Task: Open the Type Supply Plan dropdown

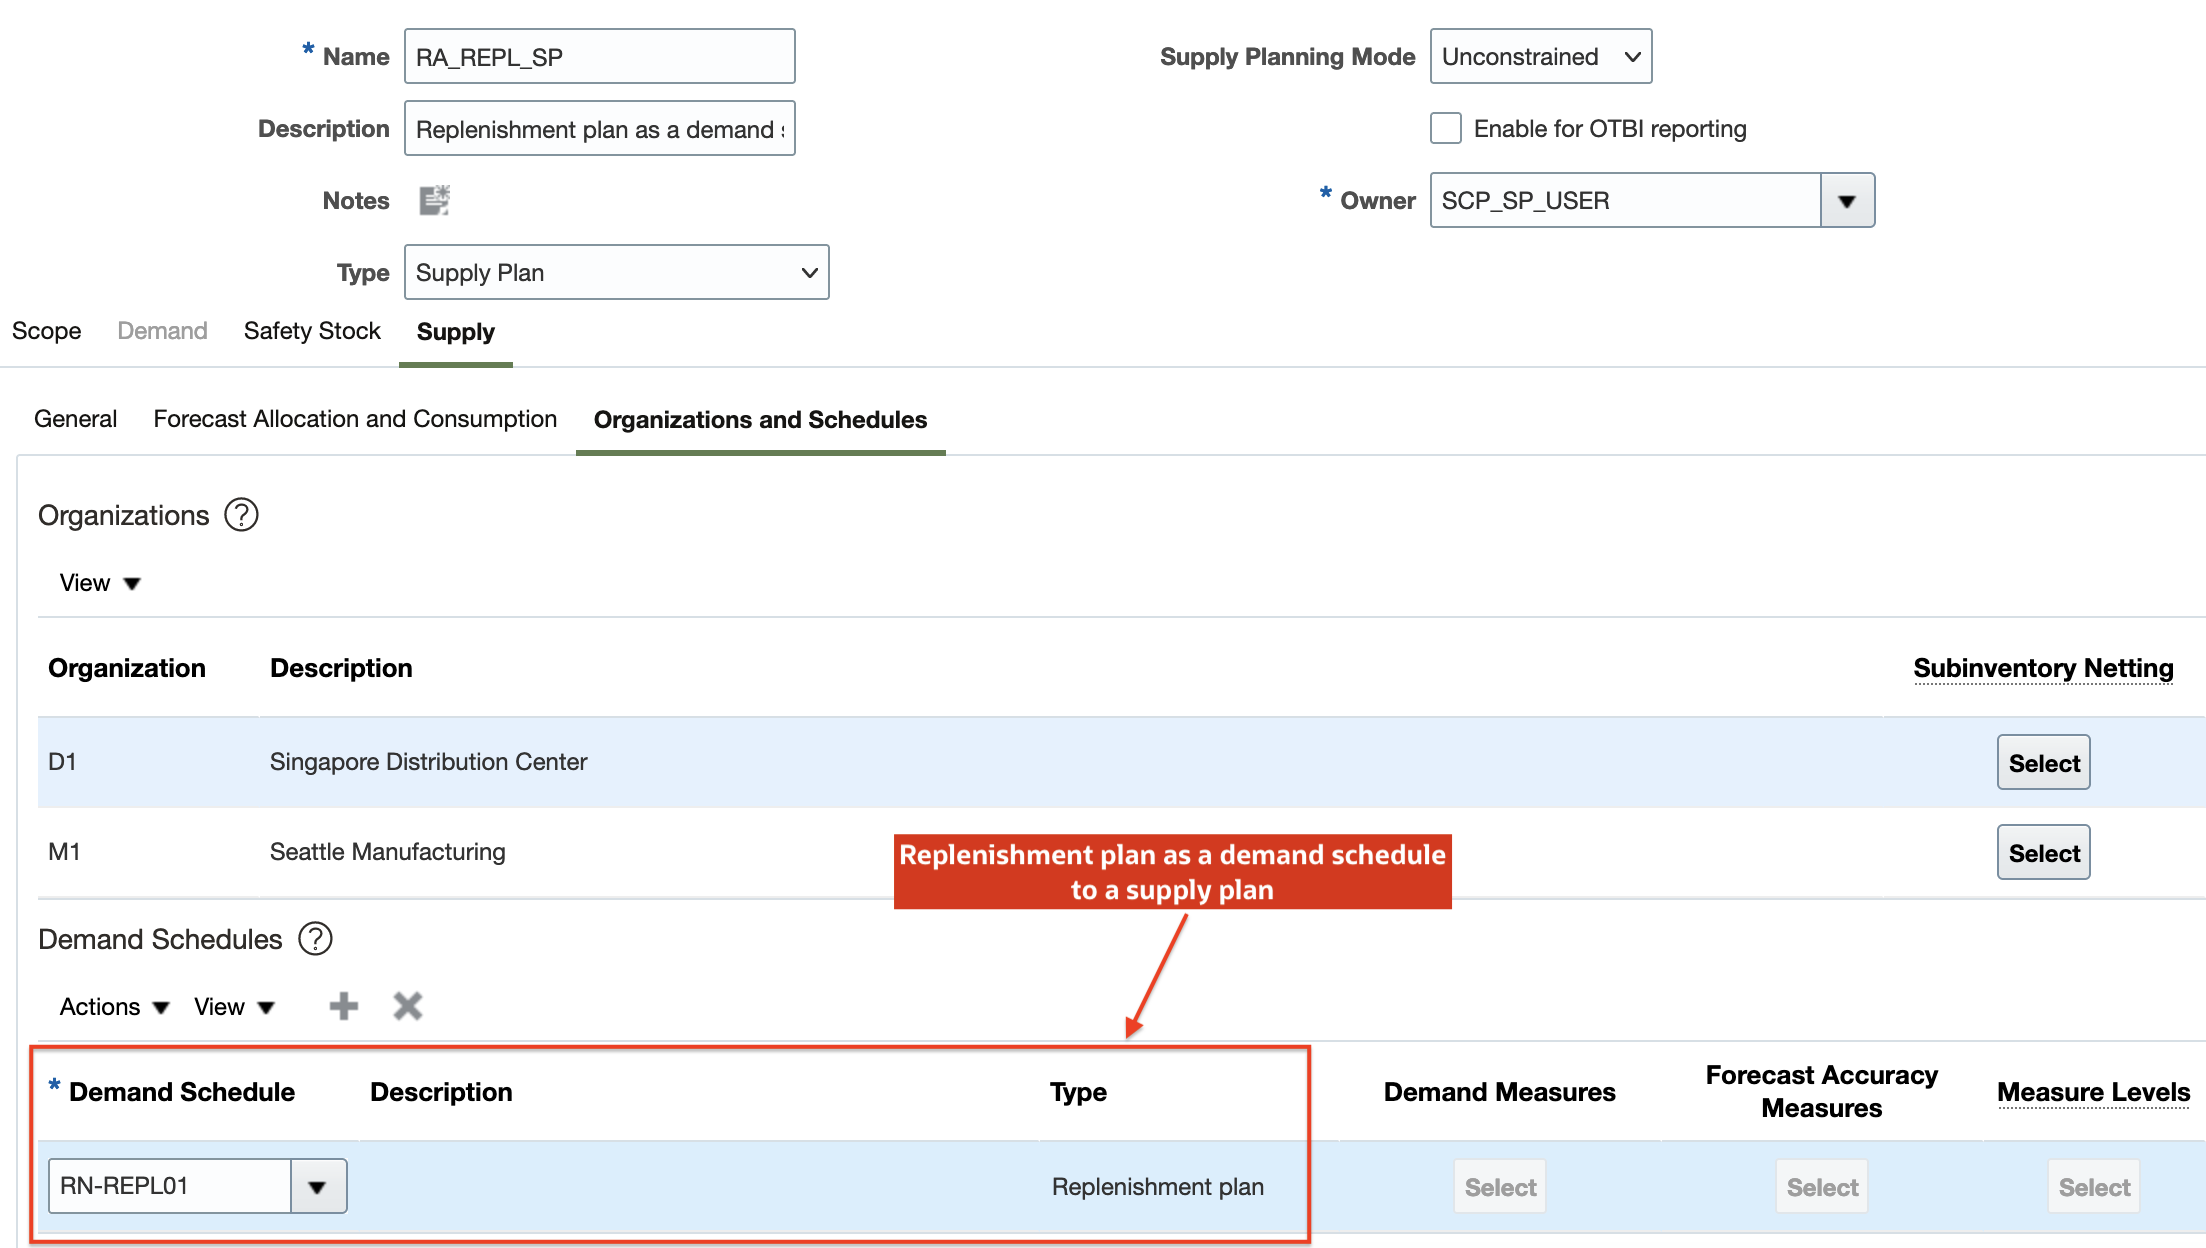Action: (x=616, y=273)
